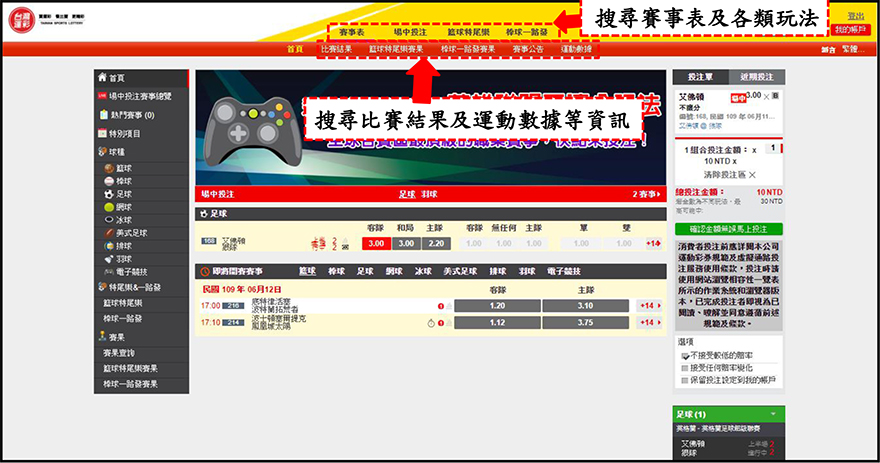Viewport: 880px width, 463px height.
Task: Open the match results menu item
Action: click(337, 49)
